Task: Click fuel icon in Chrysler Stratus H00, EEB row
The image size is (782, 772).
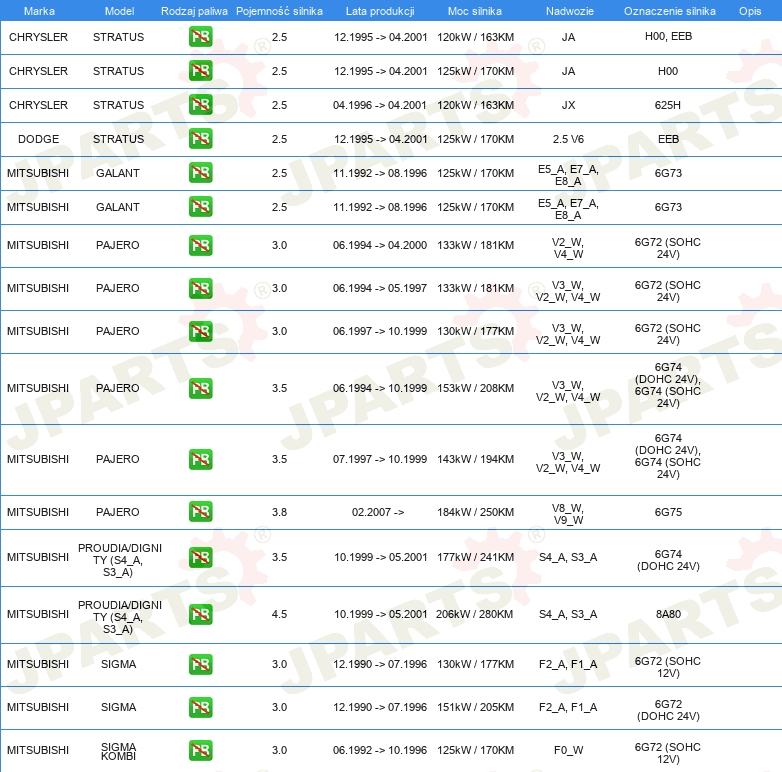Action: [200, 36]
